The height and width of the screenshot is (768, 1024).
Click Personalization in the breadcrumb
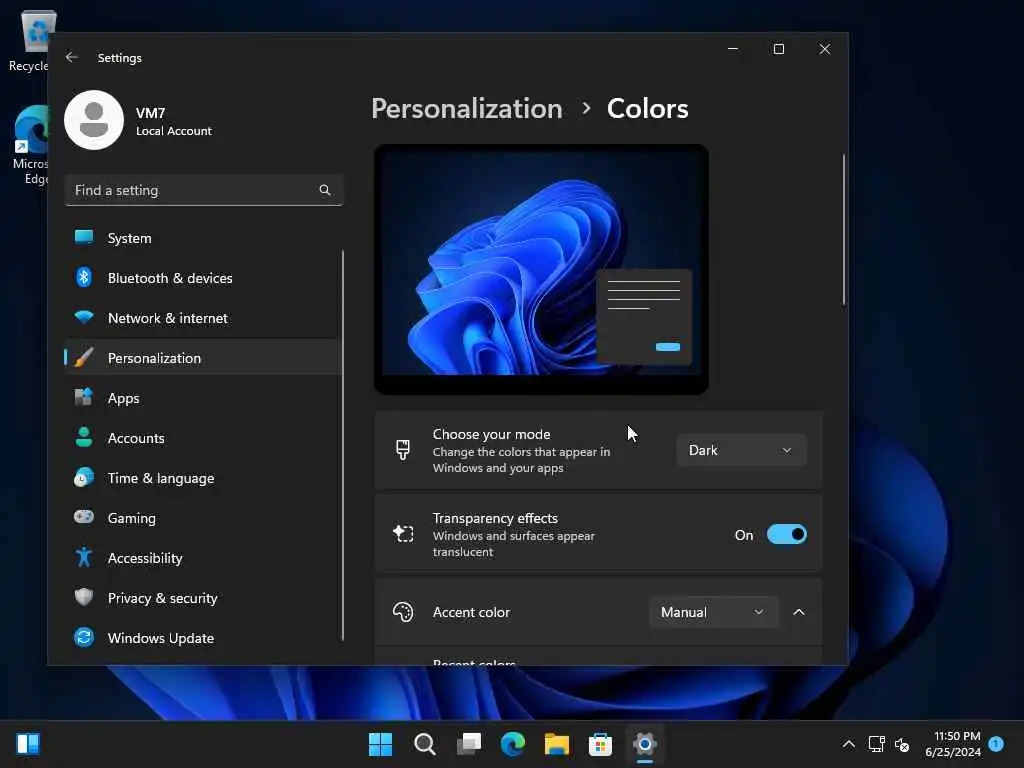467,108
